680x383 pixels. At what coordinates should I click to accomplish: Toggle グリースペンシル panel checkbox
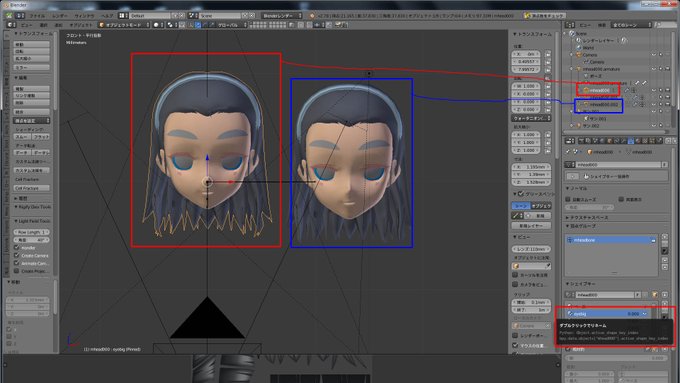521,193
